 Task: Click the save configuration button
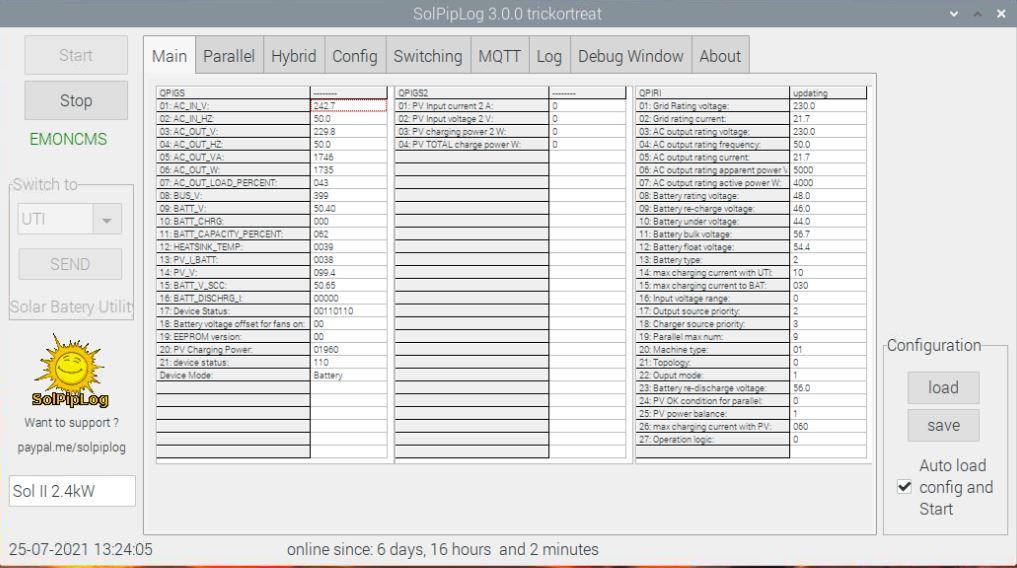(x=943, y=425)
